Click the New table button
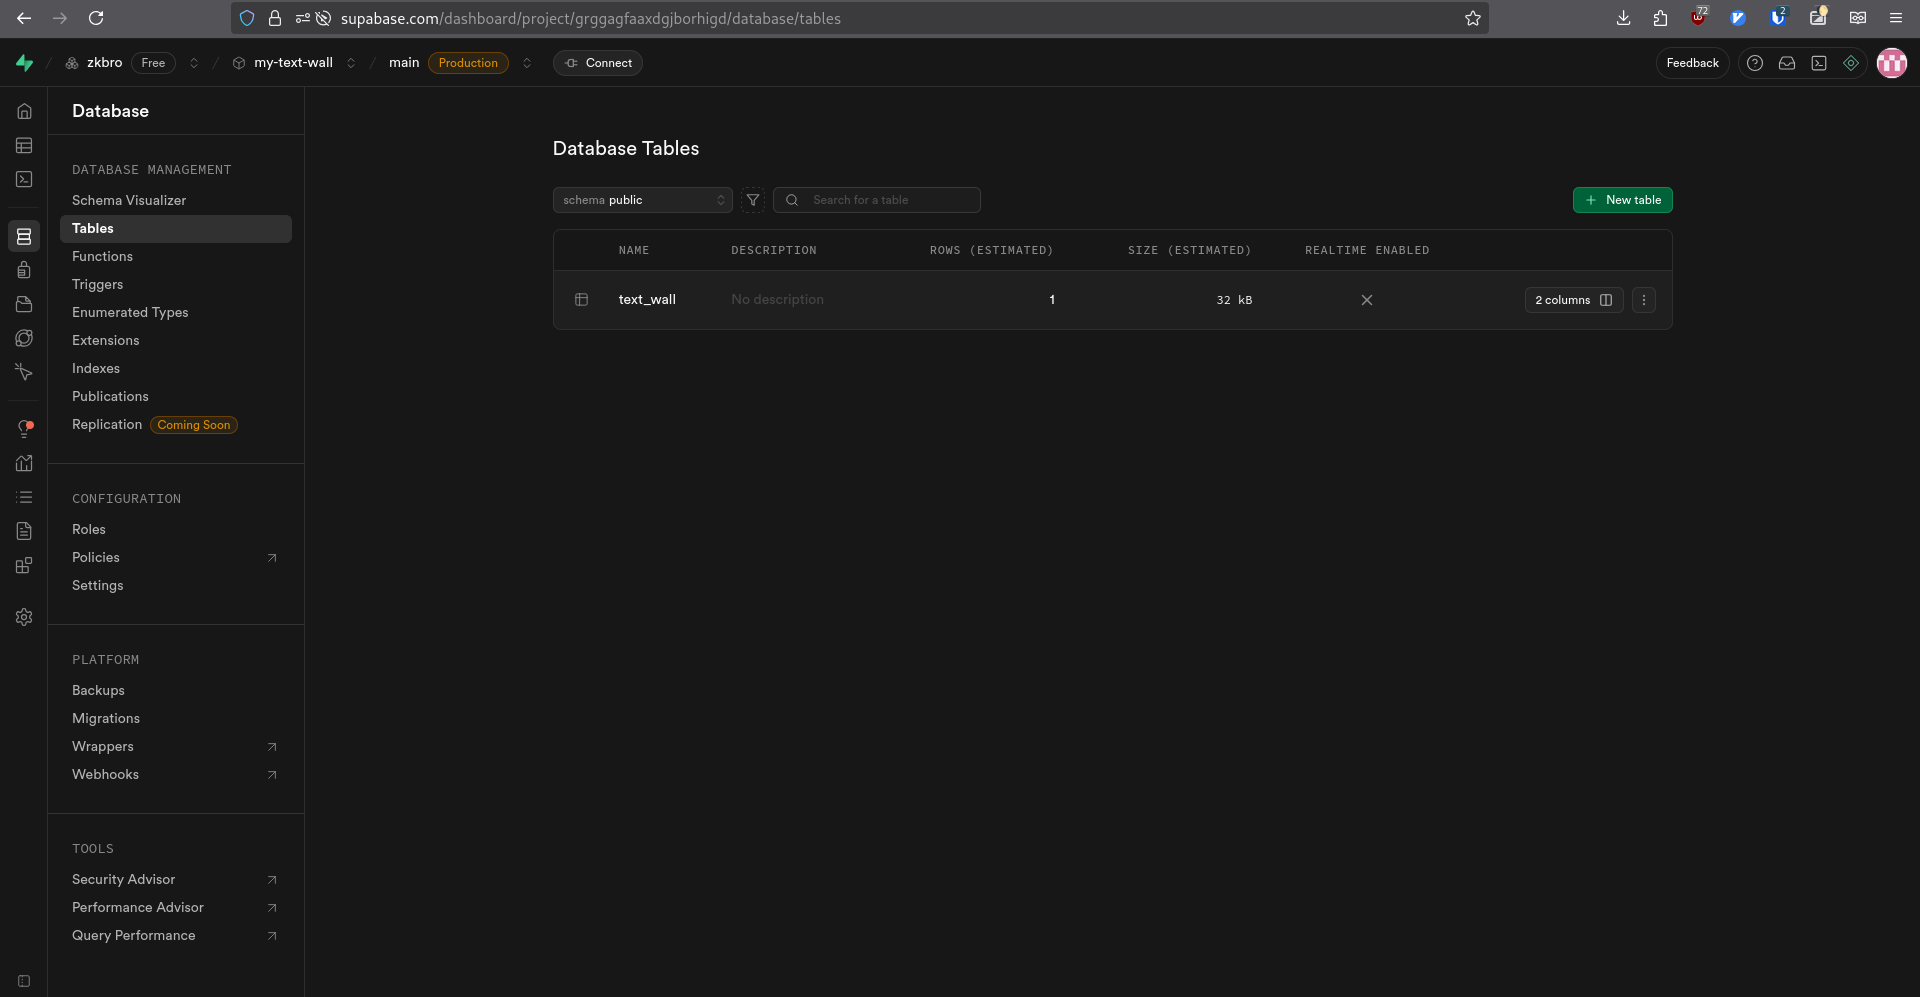This screenshot has height=997, width=1920. click(x=1622, y=200)
